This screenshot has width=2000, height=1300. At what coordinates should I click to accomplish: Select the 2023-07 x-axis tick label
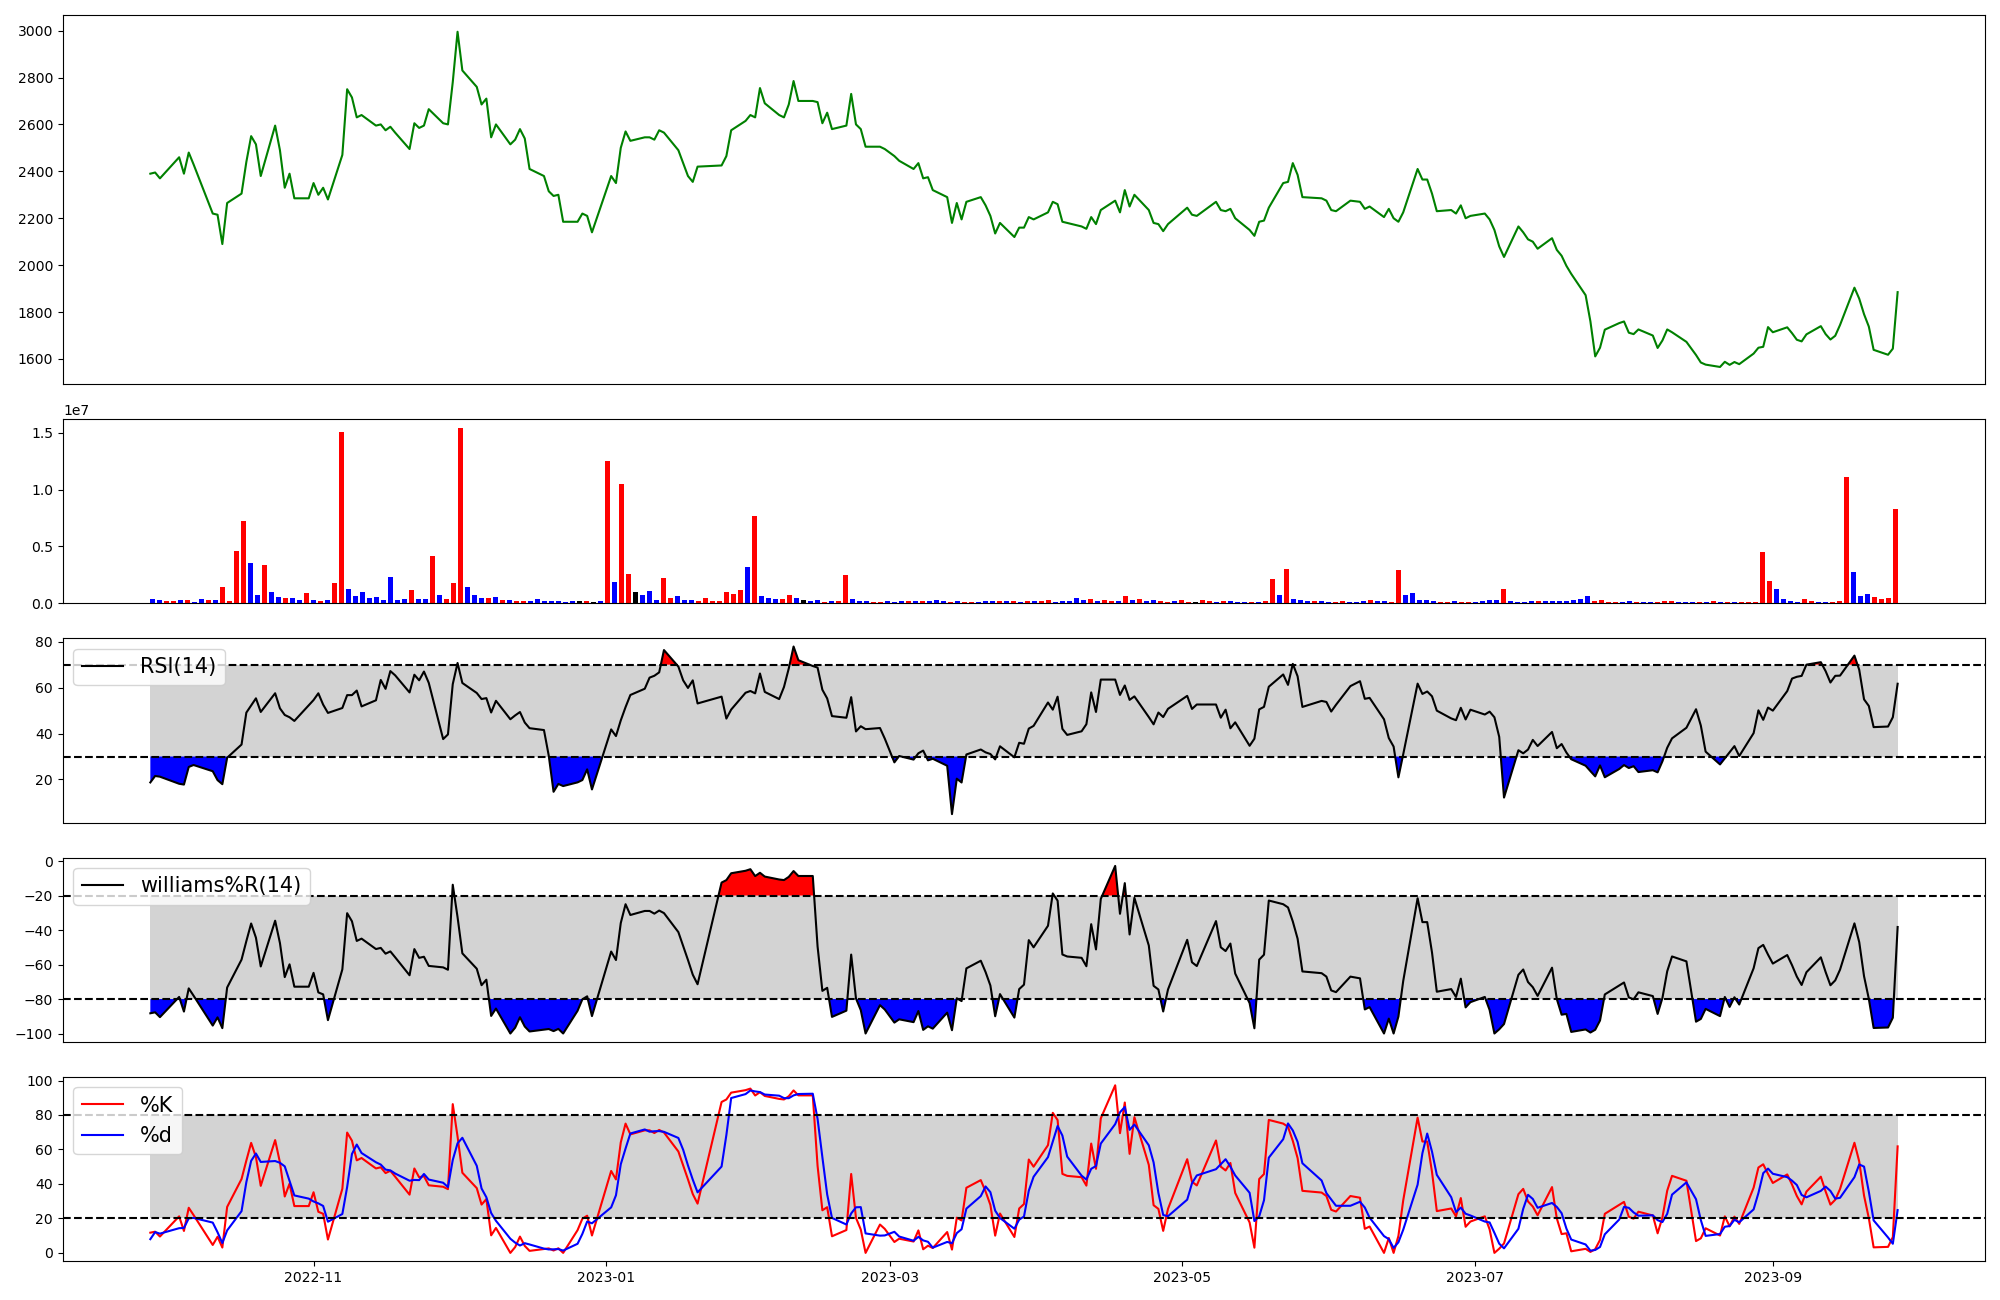coord(1475,1277)
